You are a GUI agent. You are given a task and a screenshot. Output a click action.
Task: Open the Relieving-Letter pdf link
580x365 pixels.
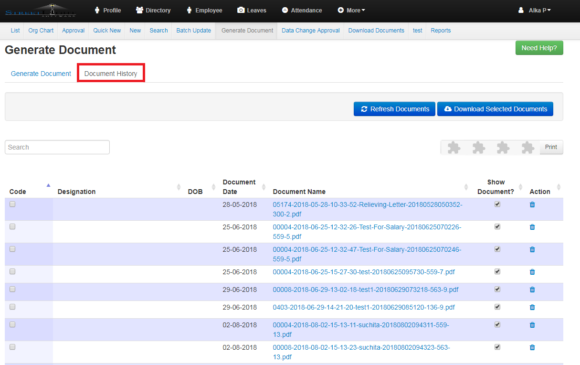(367, 209)
